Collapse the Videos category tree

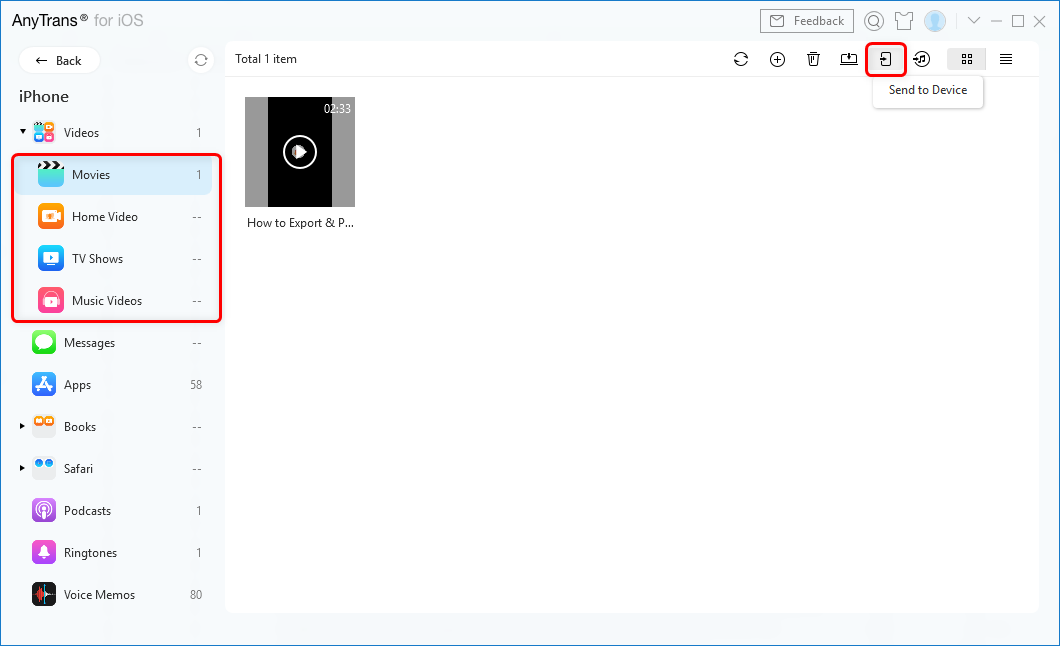(23, 132)
